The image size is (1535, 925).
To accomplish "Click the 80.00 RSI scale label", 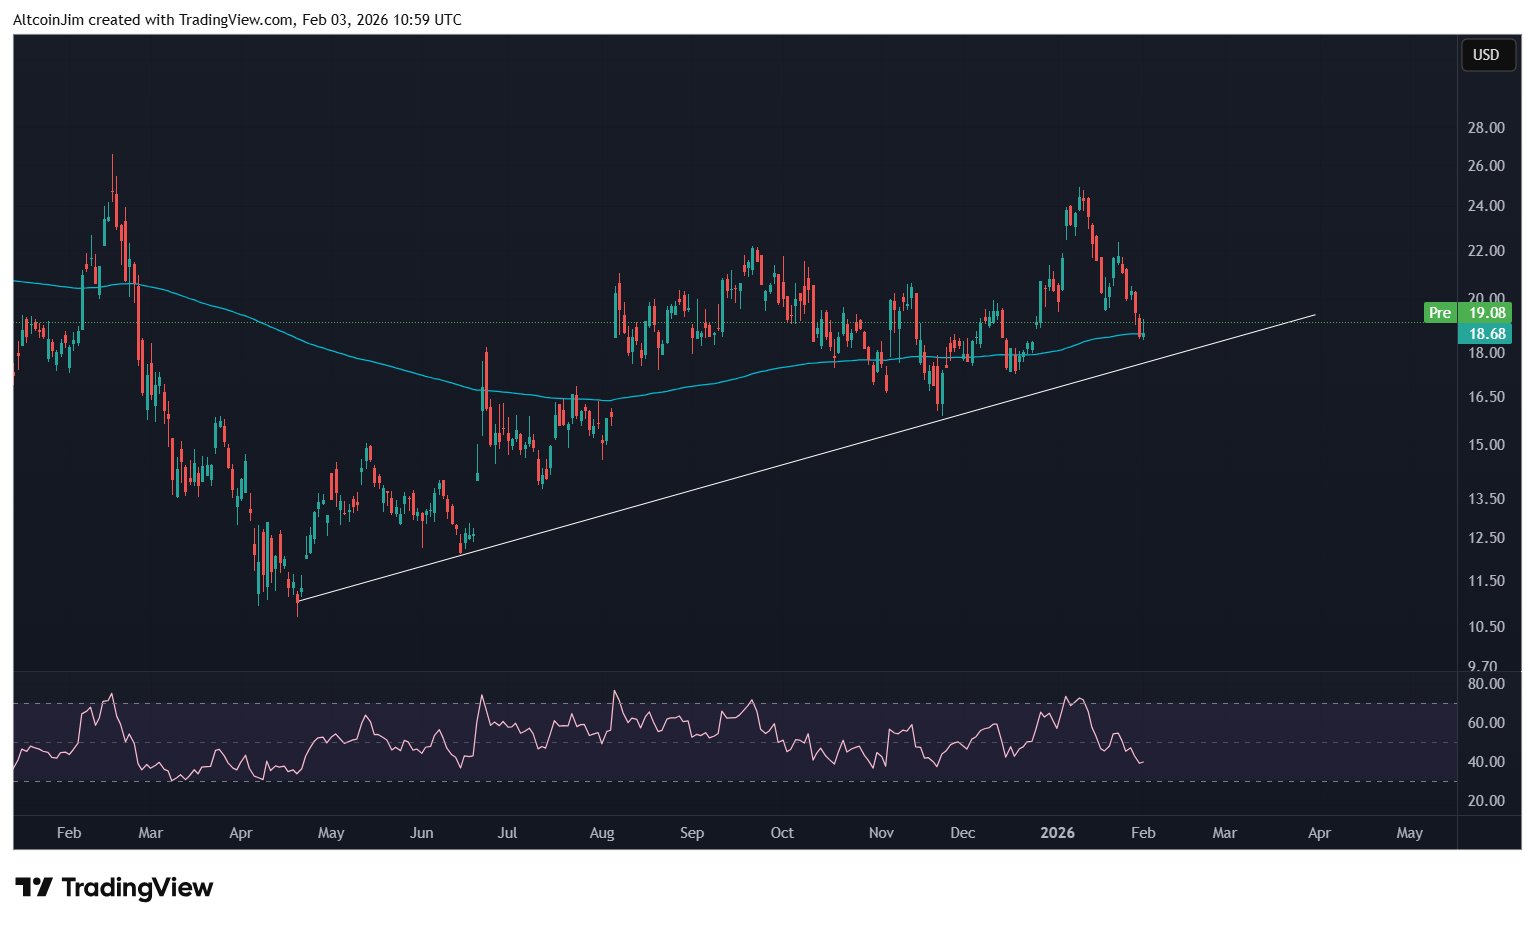I will pos(1486,684).
